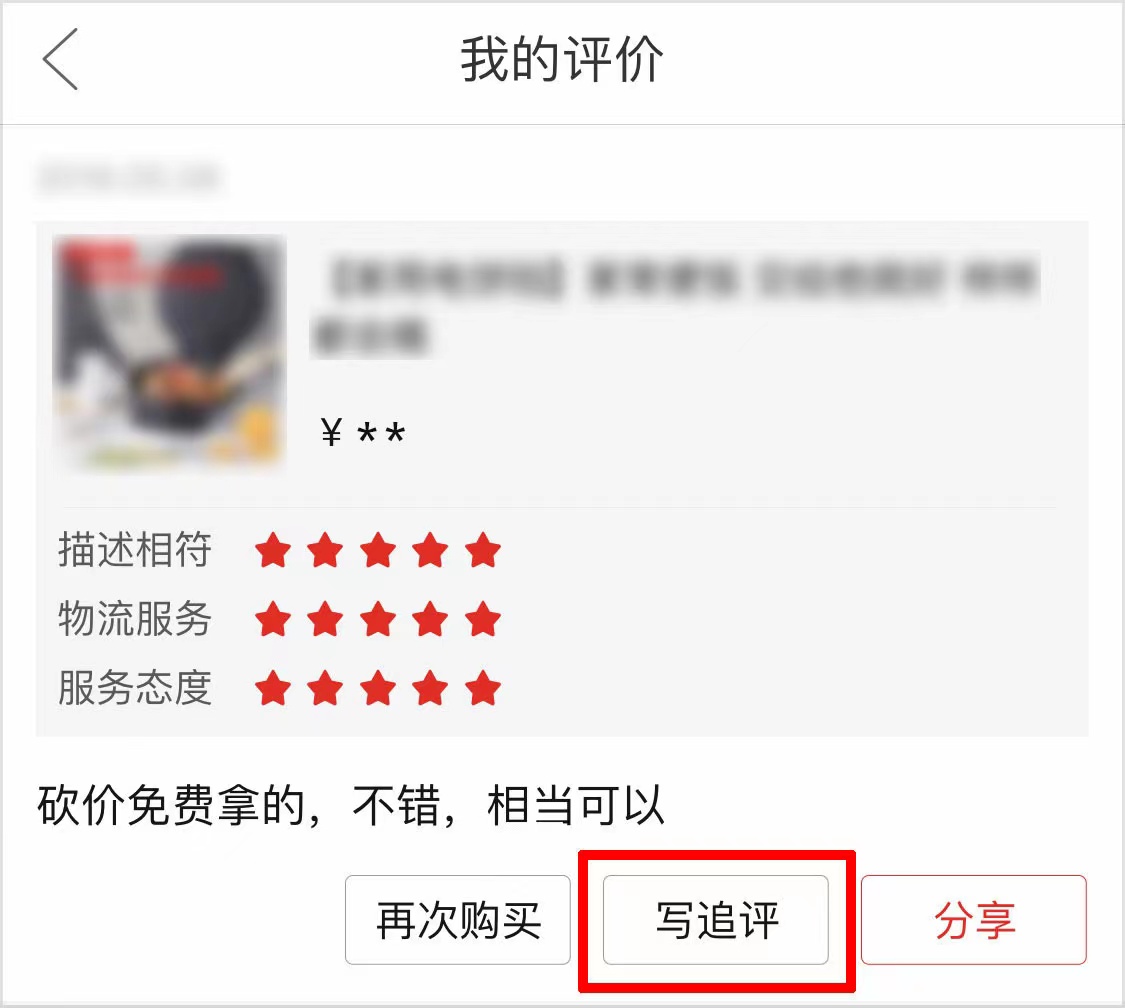This screenshot has height=1008, width=1125.
Task: Open the blurred product title text
Action: (676, 304)
